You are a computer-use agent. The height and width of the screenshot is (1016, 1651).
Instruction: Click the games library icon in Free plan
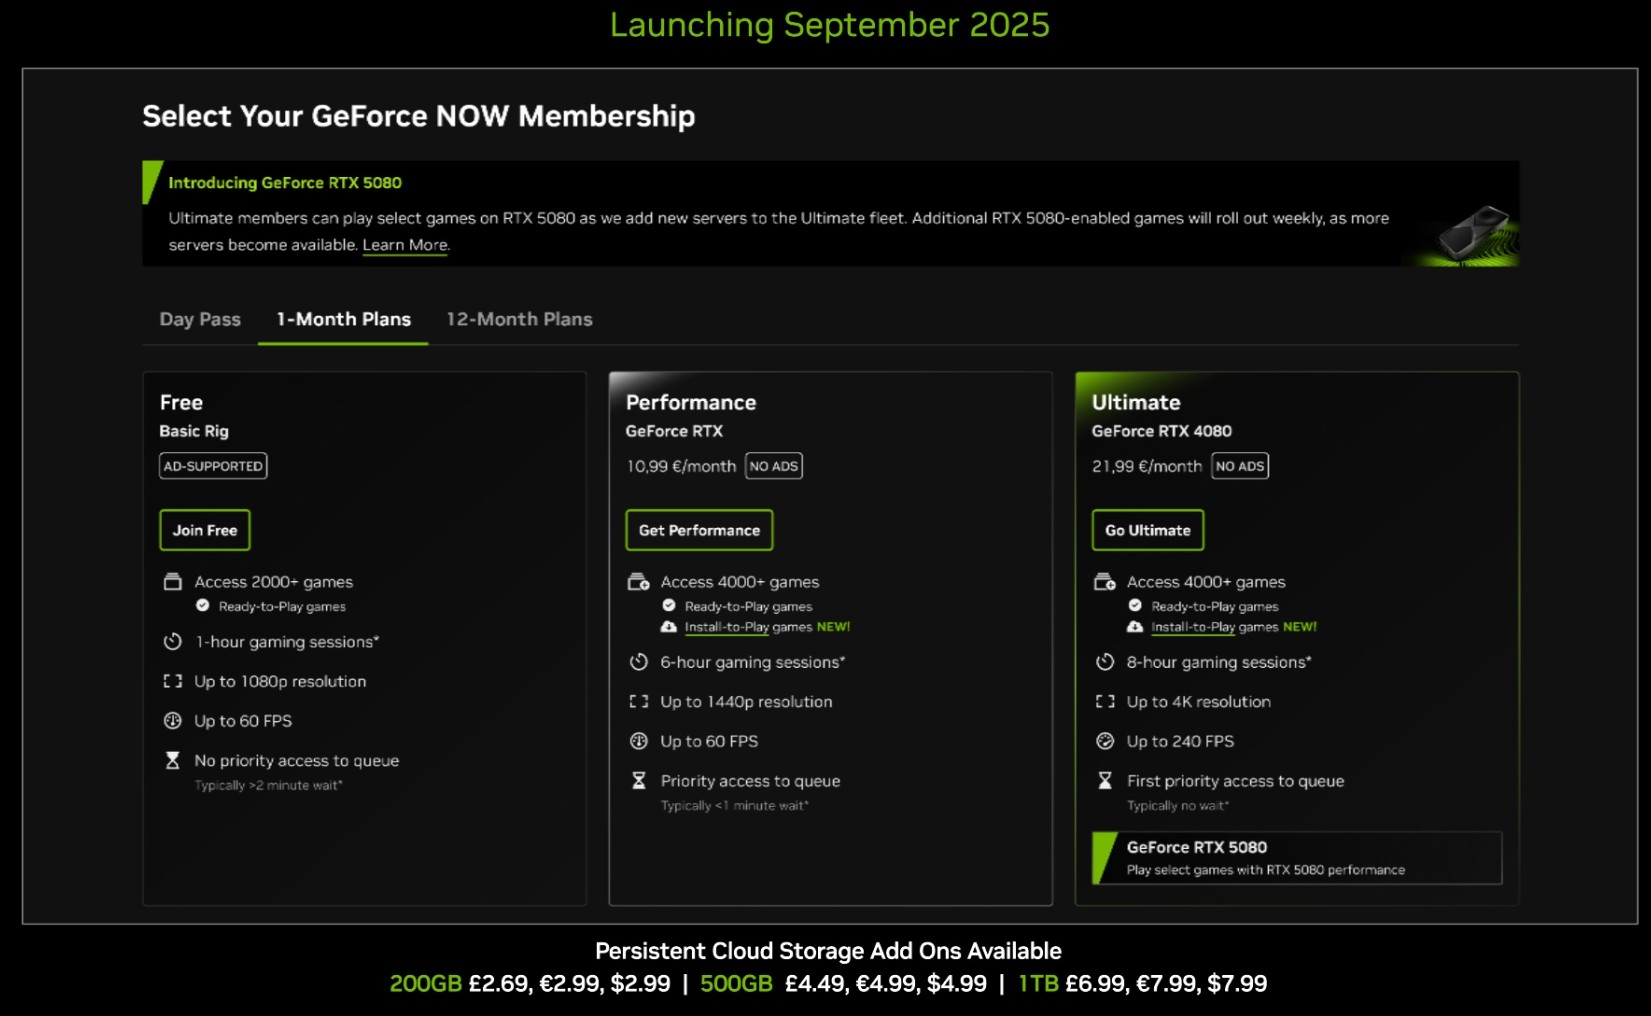173,582
